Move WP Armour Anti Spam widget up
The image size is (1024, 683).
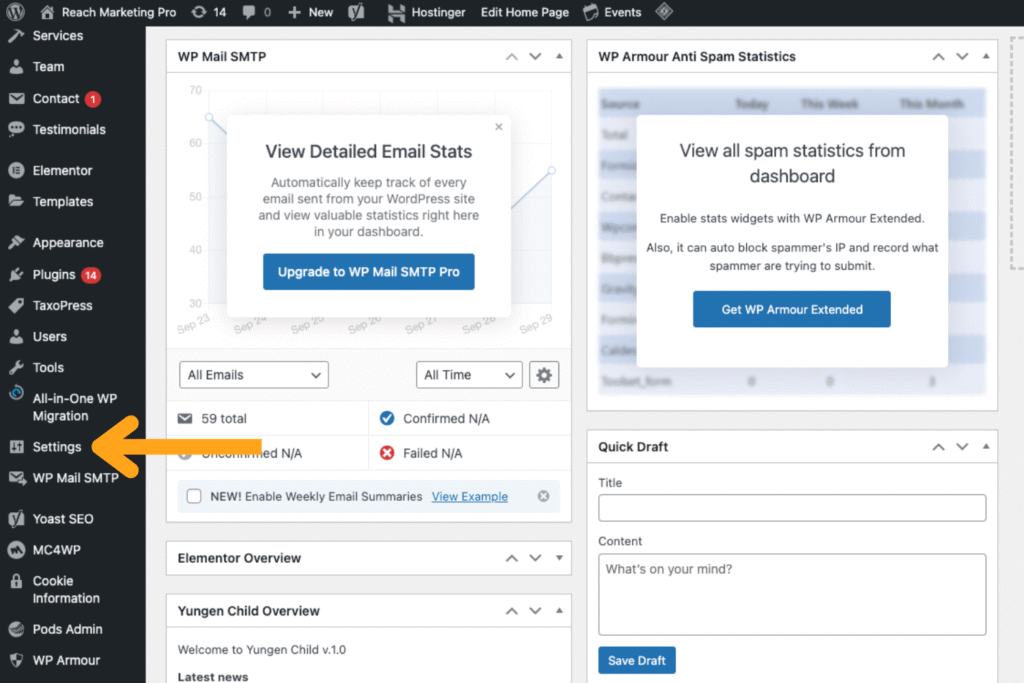point(938,57)
